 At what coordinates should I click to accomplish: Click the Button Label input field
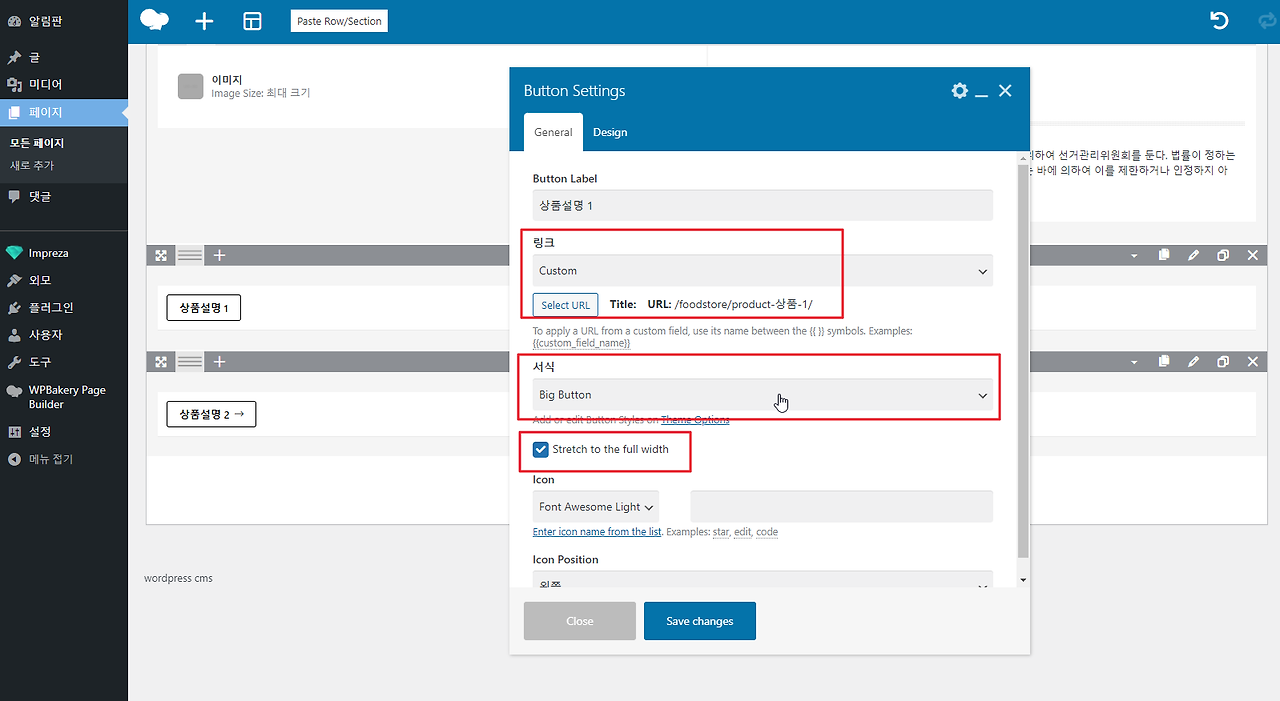pos(763,205)
